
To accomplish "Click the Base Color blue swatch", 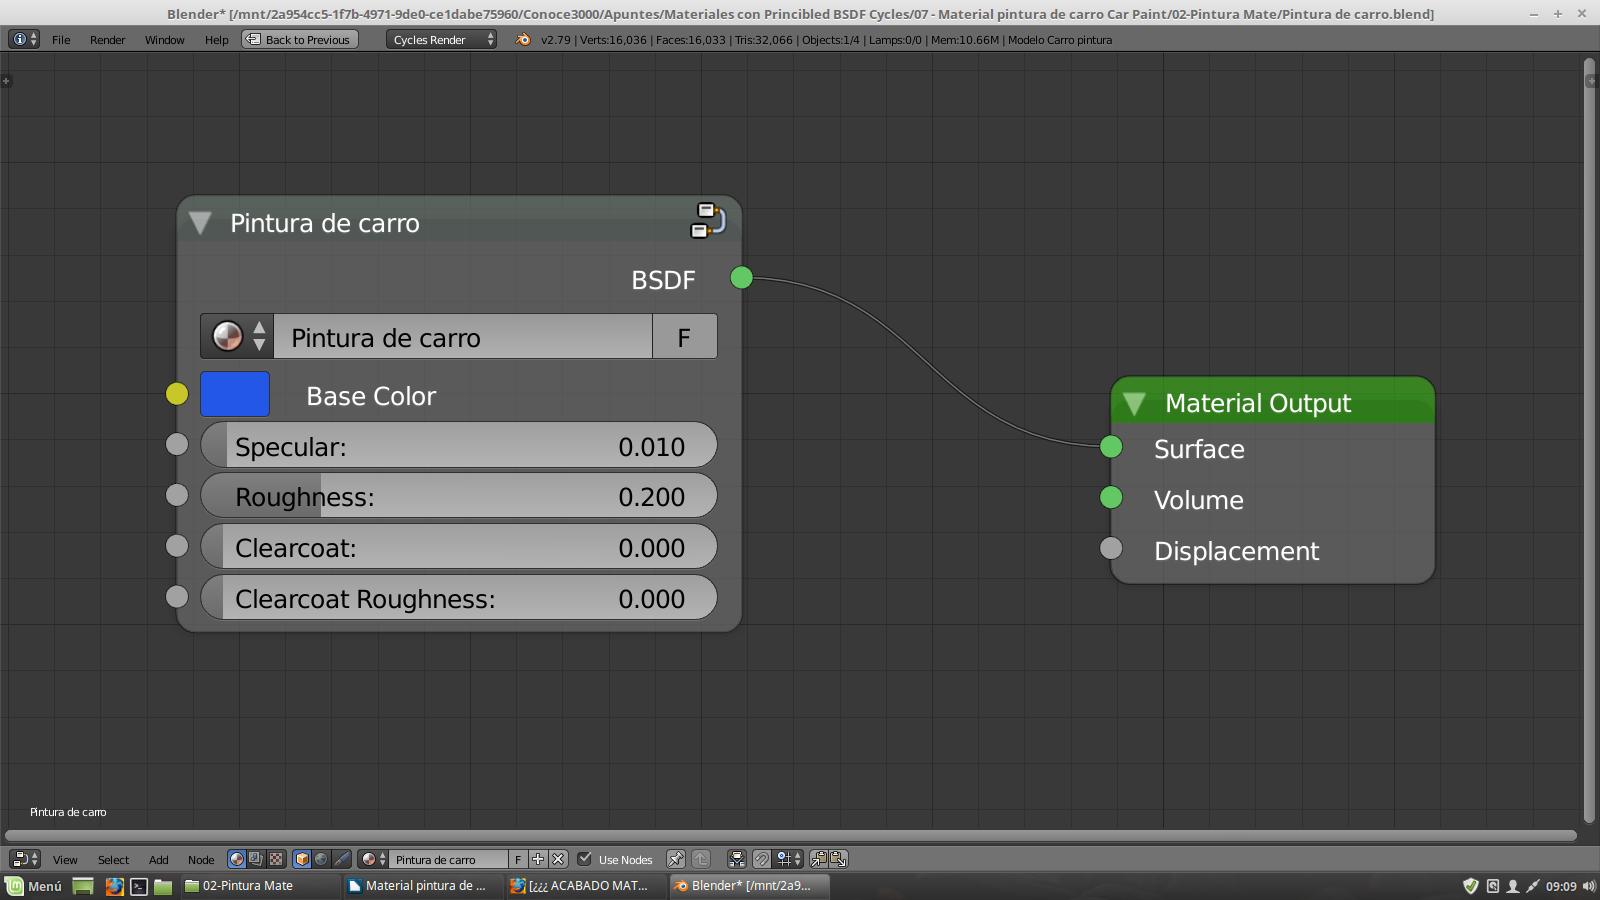I will pos(235,394).
